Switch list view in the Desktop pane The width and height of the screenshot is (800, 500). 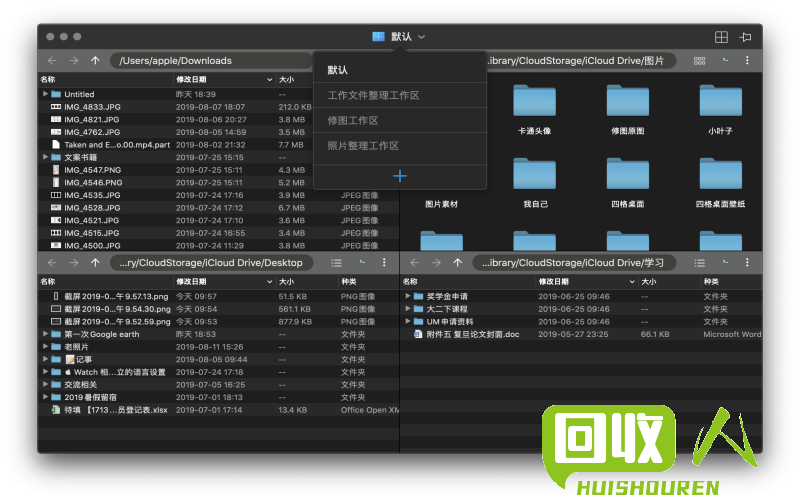(336, 263)
